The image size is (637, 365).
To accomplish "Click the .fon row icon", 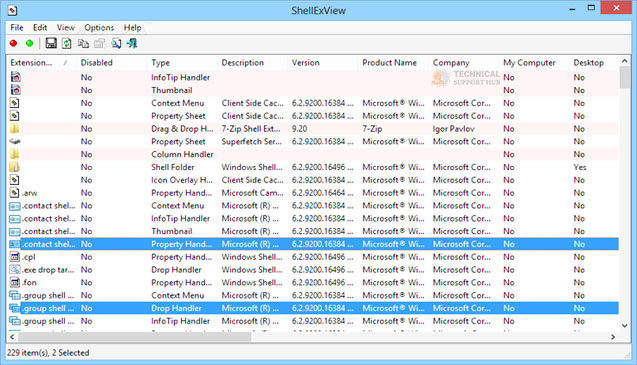I will click(x=15, y=282).
